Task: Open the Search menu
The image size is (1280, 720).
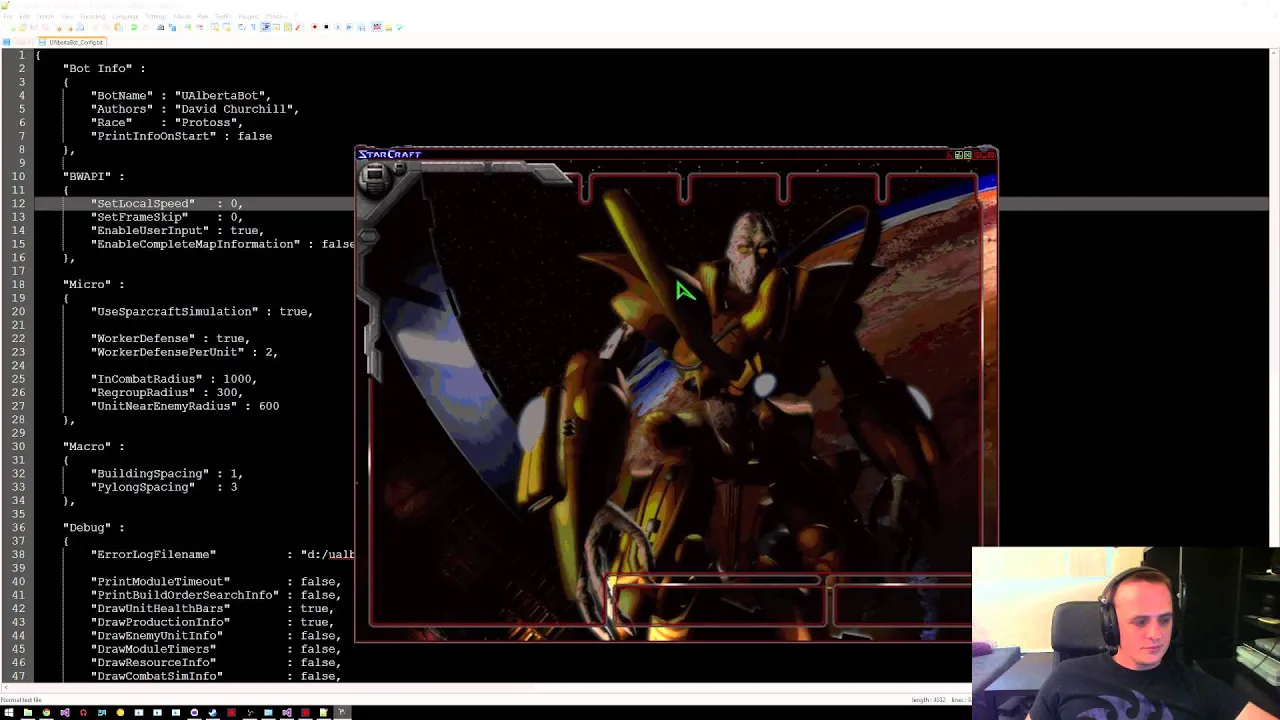Action: click(45, 17)
